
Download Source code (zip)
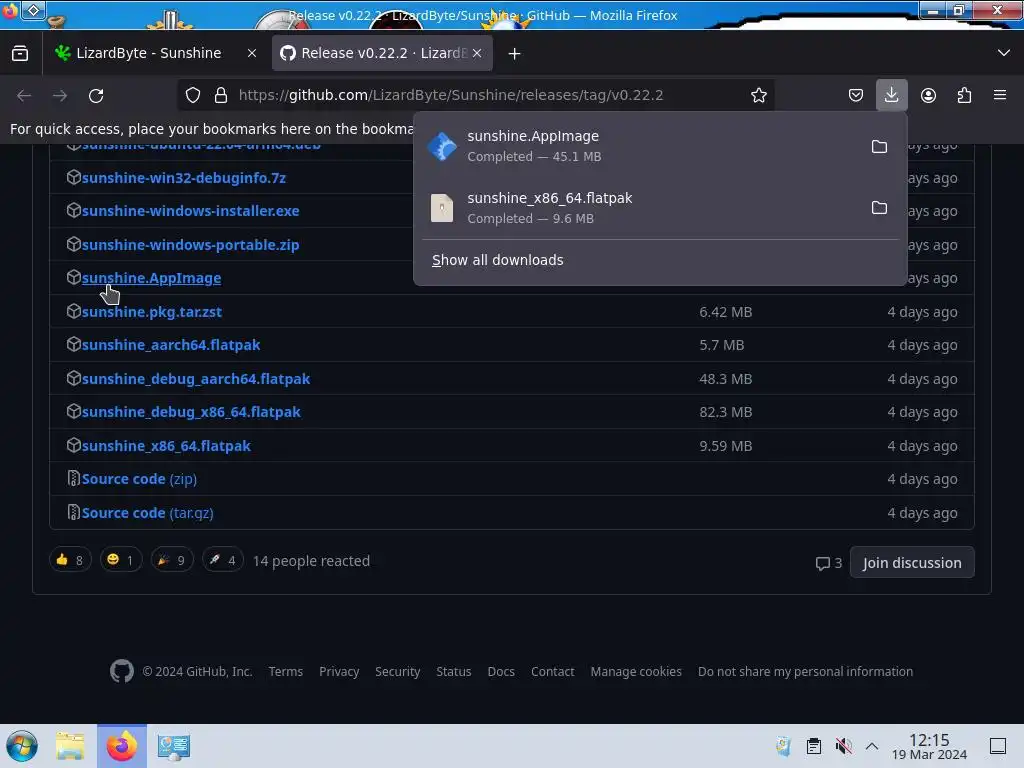pos(139,479)
